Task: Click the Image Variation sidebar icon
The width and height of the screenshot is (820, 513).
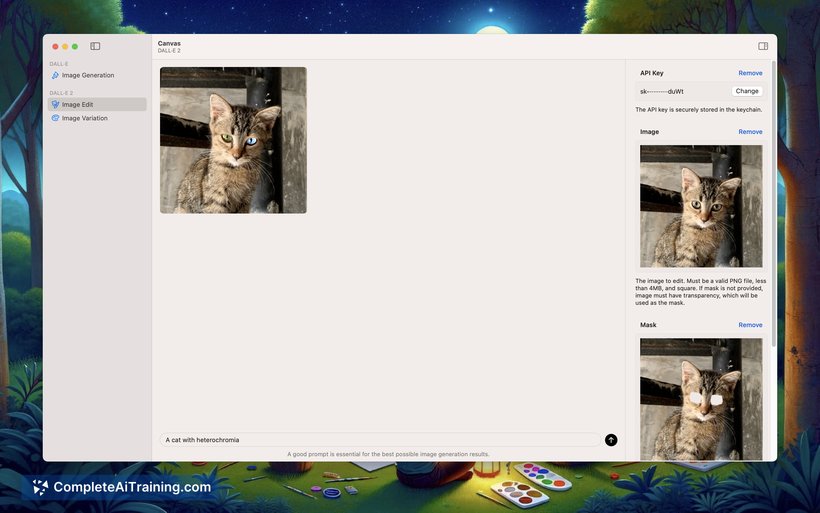Action: pyautogui.click(x=55, y=118)
